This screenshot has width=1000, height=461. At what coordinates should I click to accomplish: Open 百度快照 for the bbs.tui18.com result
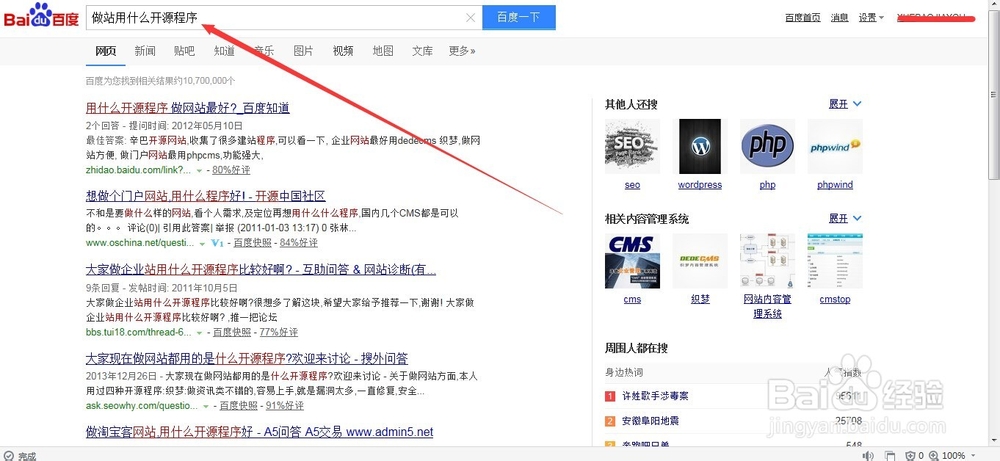tap(232, 332)
